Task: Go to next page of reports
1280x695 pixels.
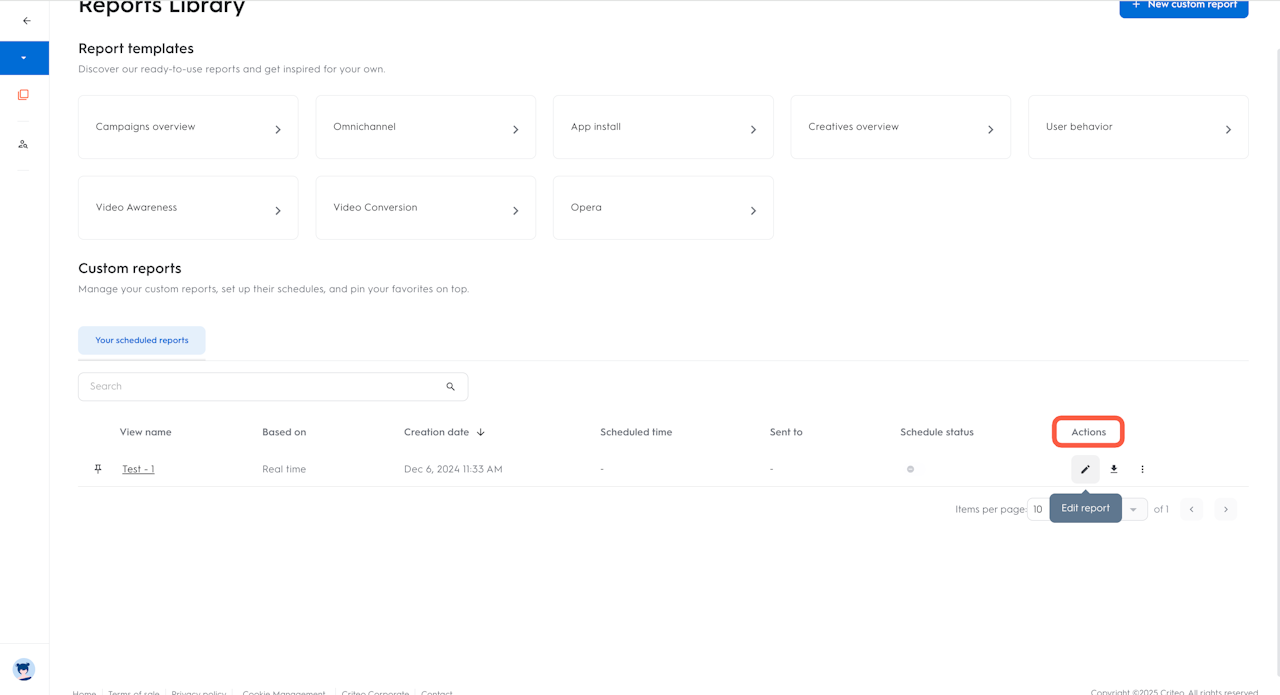Action: click(x=1226, y=509)
